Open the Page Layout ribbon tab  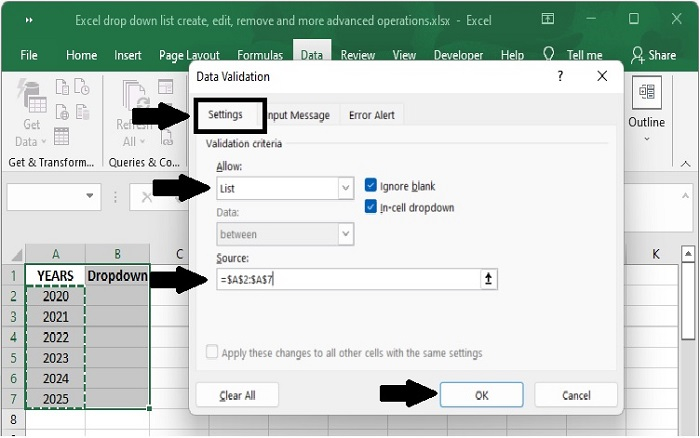coord(189,55)
